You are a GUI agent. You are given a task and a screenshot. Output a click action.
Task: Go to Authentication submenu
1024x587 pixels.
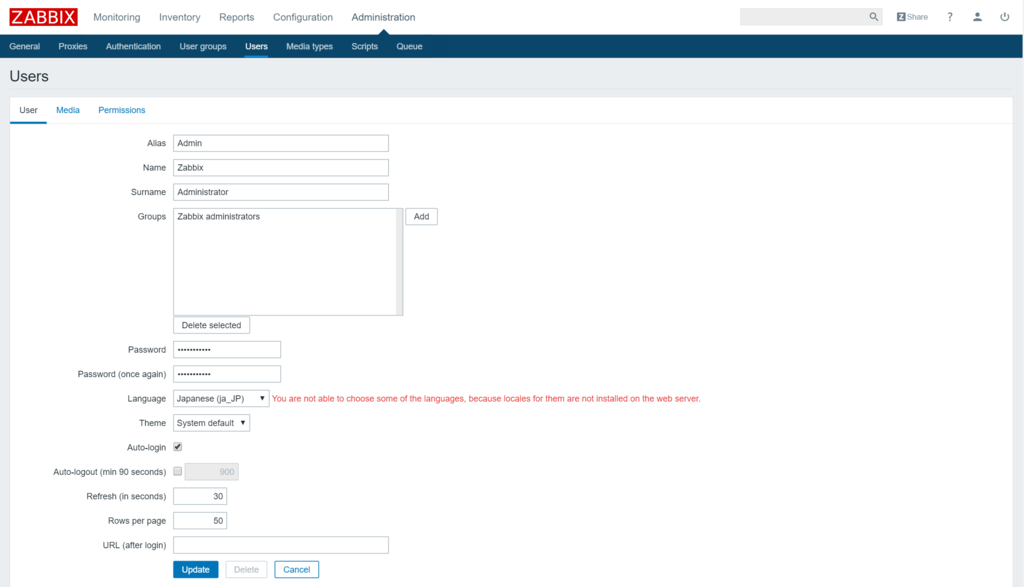tap(133, 46)
